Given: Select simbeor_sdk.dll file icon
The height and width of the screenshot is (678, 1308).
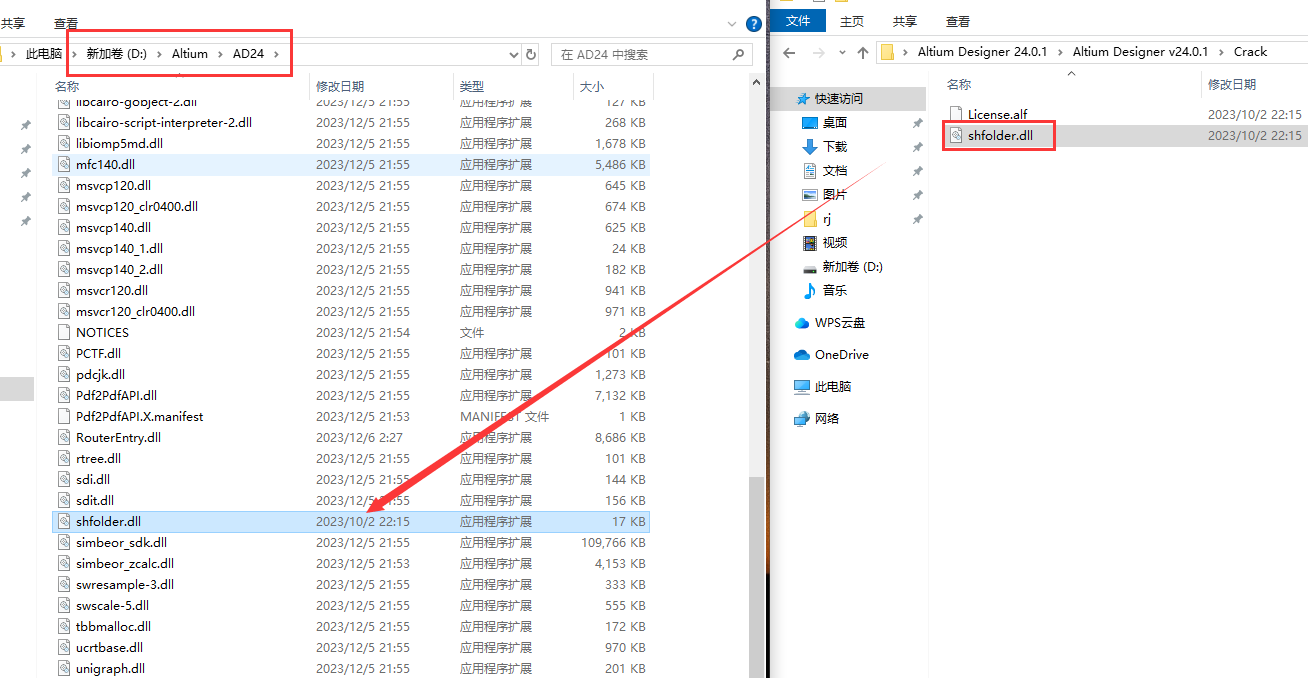Looking at the screenshot, I should 63,542.
